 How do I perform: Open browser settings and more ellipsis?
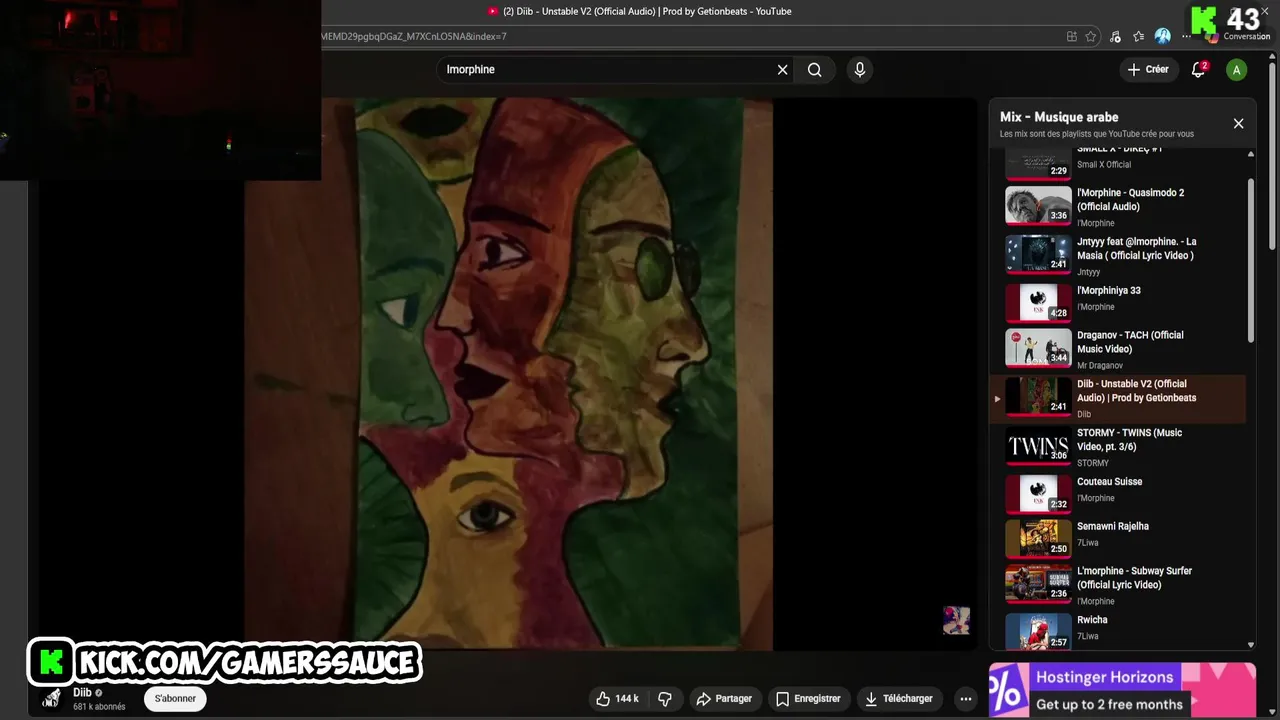coord(1186,37)
